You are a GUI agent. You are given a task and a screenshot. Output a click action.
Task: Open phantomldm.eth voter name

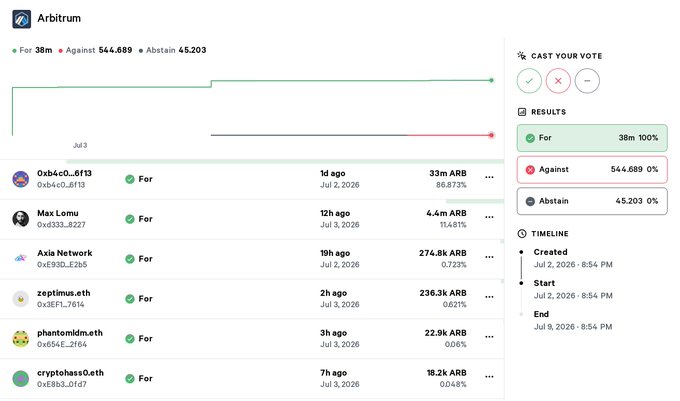[x=70, y=333]
